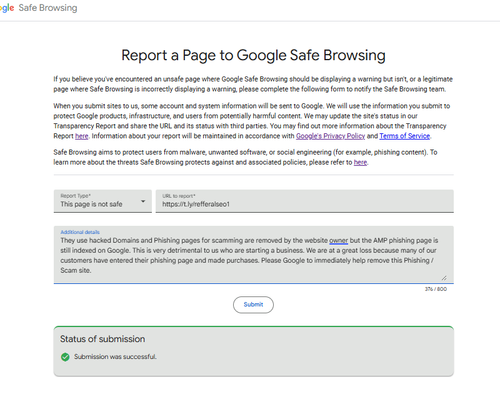Click the Google logo in header
500x406 pixels.
pos(7,8)
